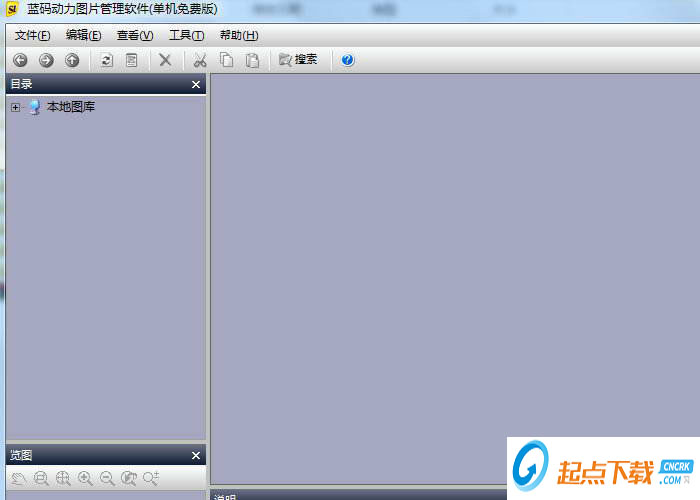This screenshot has height=500, width=700.
Task: Close the 目录 panel
Action: [x=196, y=84]
